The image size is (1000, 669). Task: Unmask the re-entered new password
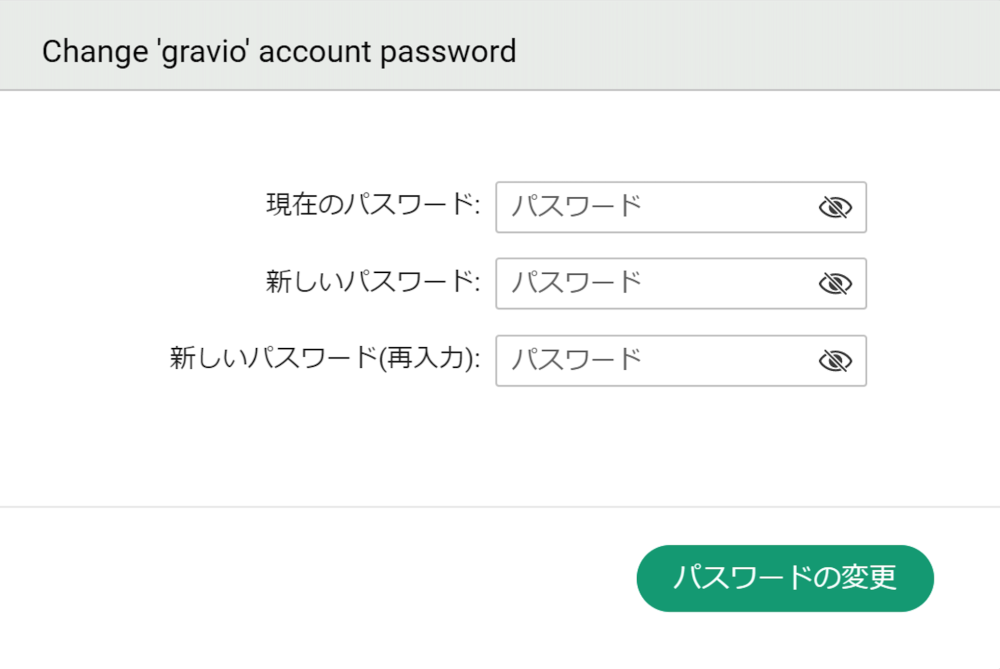coord(835,361)
